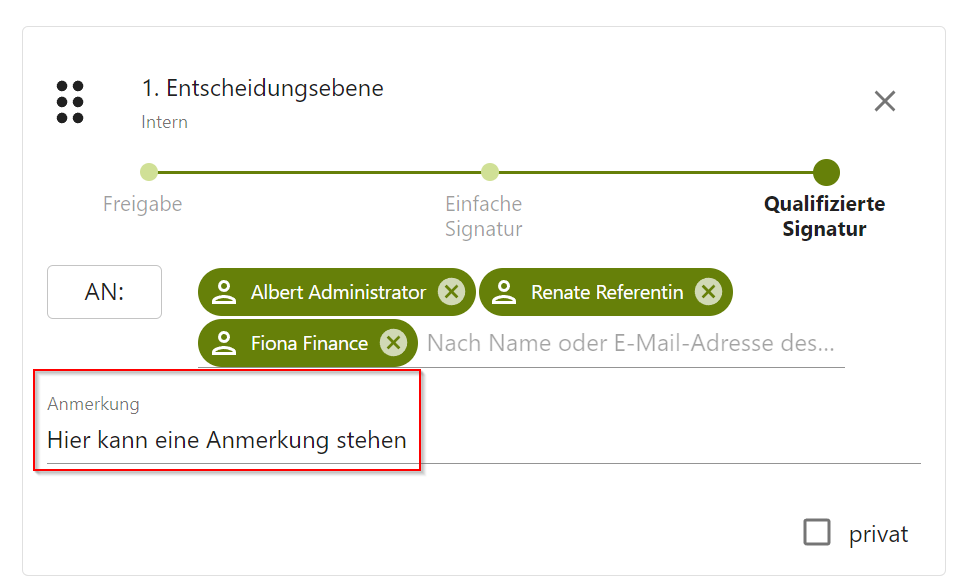Select the Qualifizierte Signatur step dot
The image size is (967, 583).
(826, 172)
